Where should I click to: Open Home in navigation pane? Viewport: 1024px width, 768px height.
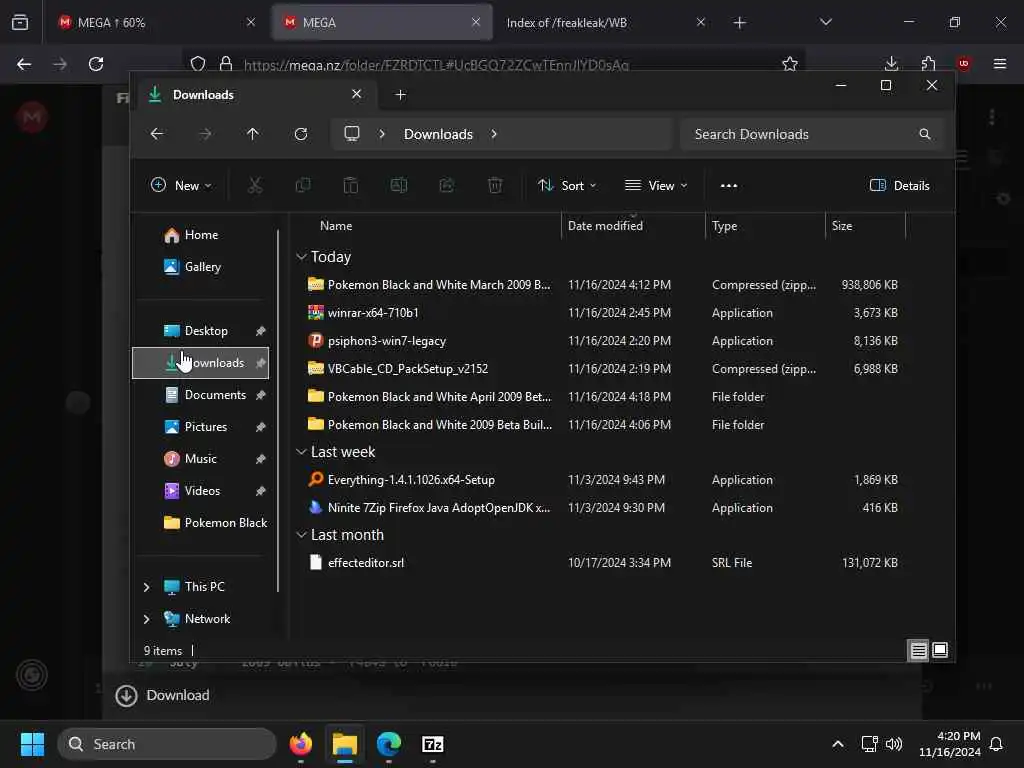pos(200,234)
